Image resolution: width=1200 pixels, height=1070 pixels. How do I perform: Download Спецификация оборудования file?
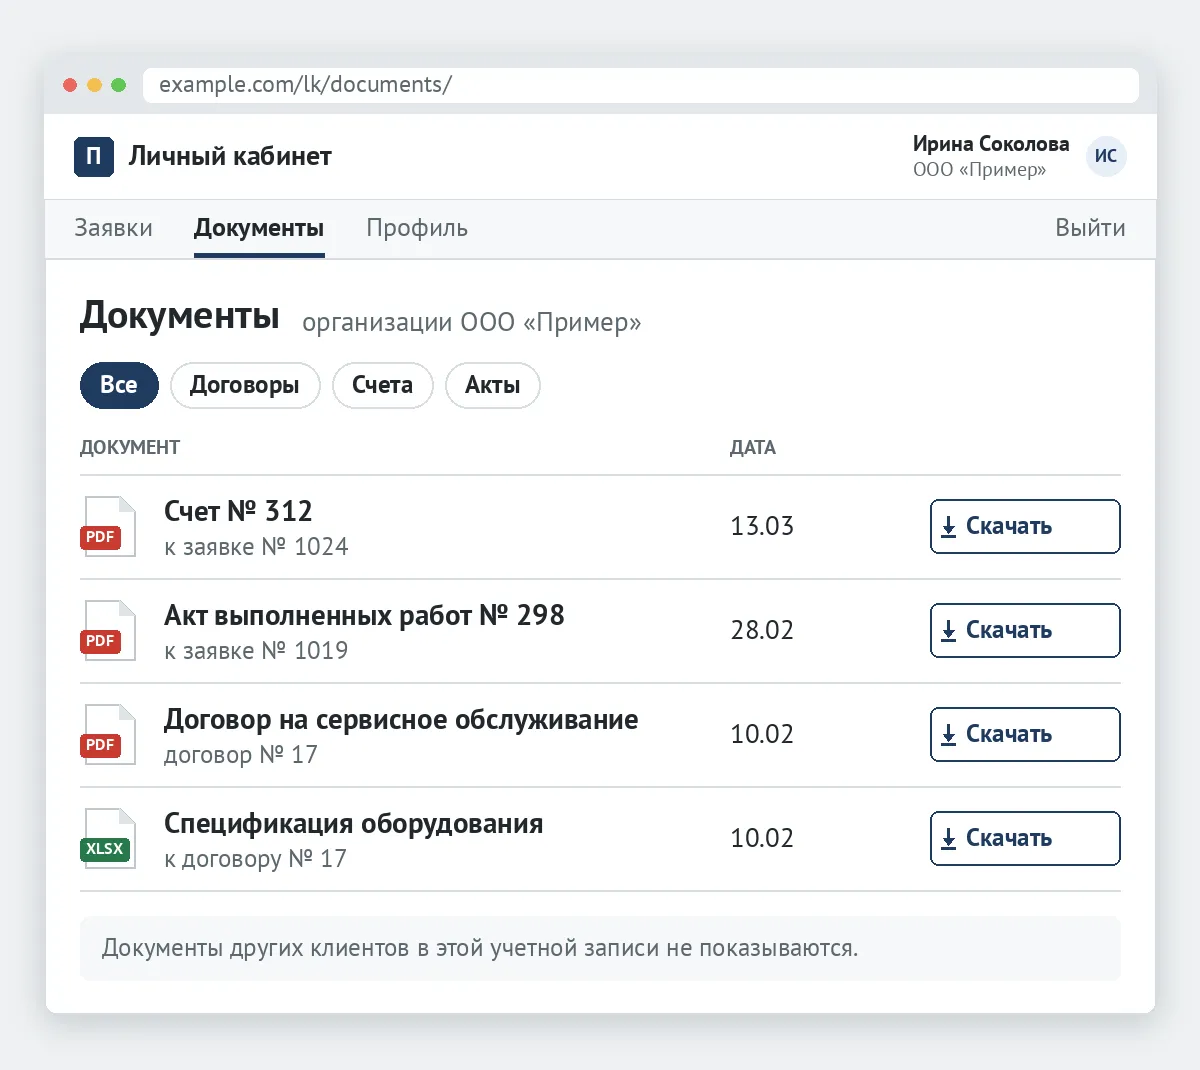1025,838
